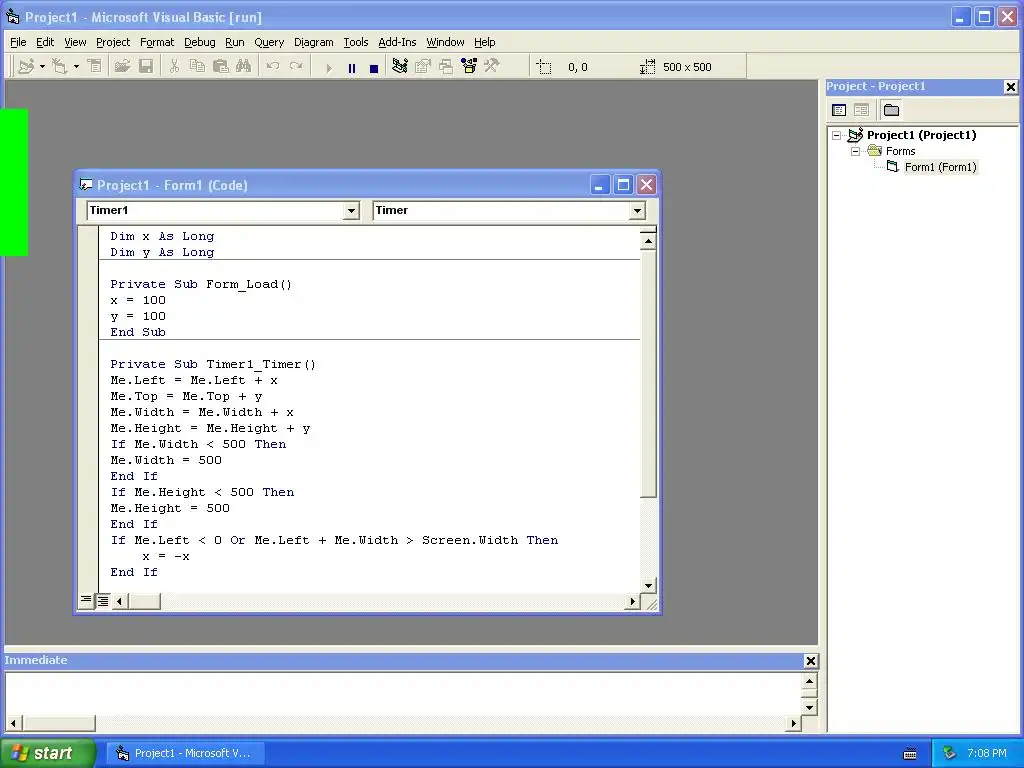Image resolution: width=1024 pixels, height=768 pixels.
Task: Click the Undo arrow icon
Action: tap(273, 67)
